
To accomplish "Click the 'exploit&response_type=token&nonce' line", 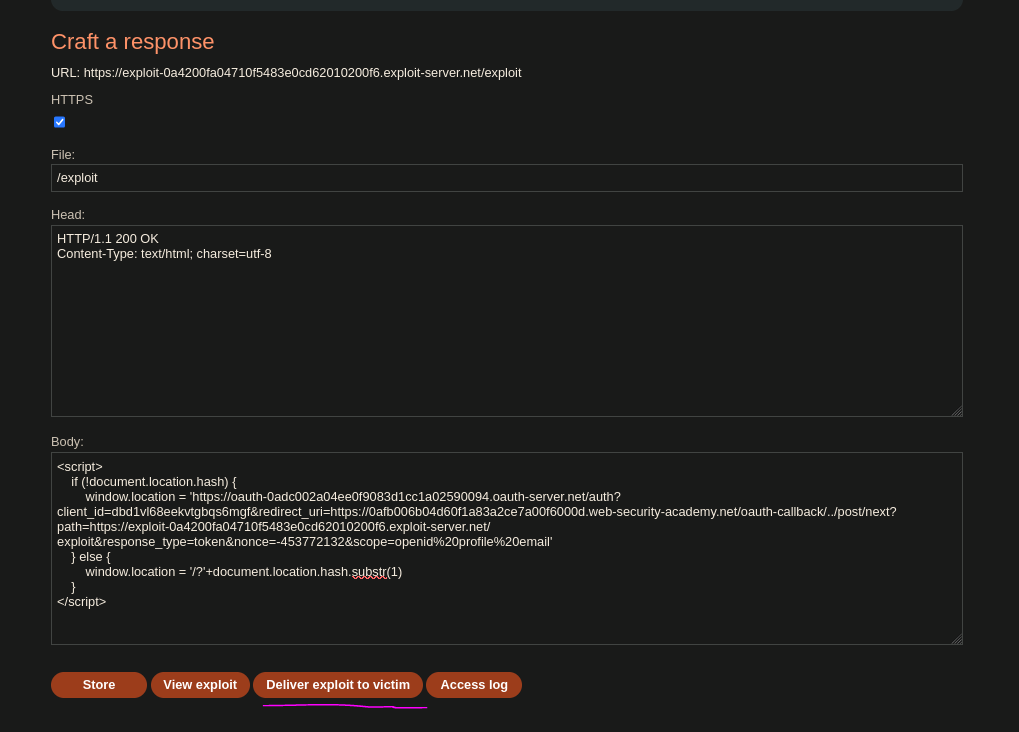I will (305, 542).
